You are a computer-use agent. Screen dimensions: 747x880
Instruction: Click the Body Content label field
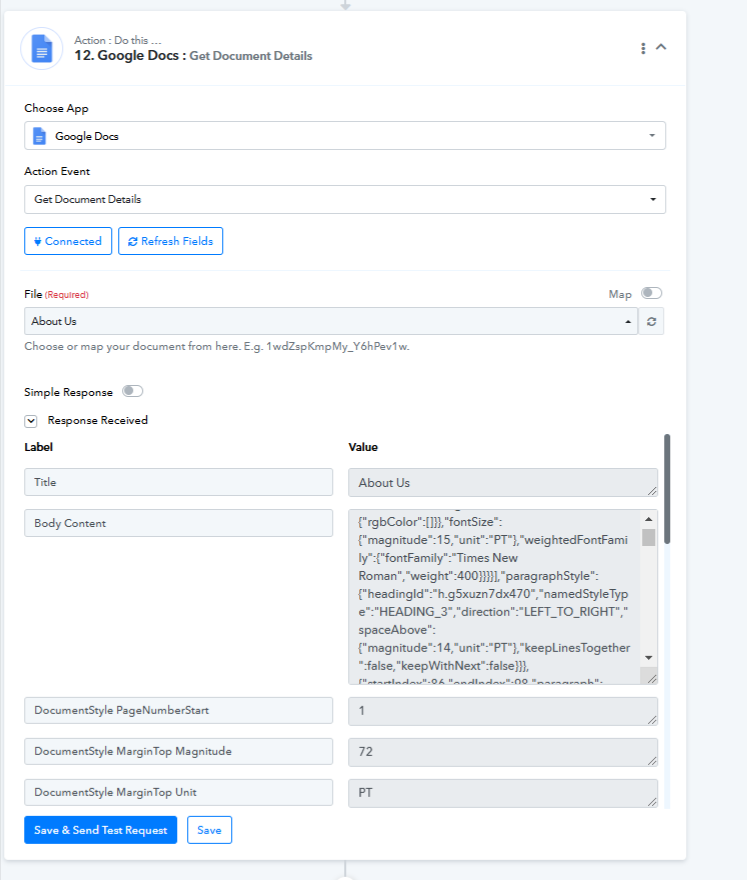[x=178, y=523]
